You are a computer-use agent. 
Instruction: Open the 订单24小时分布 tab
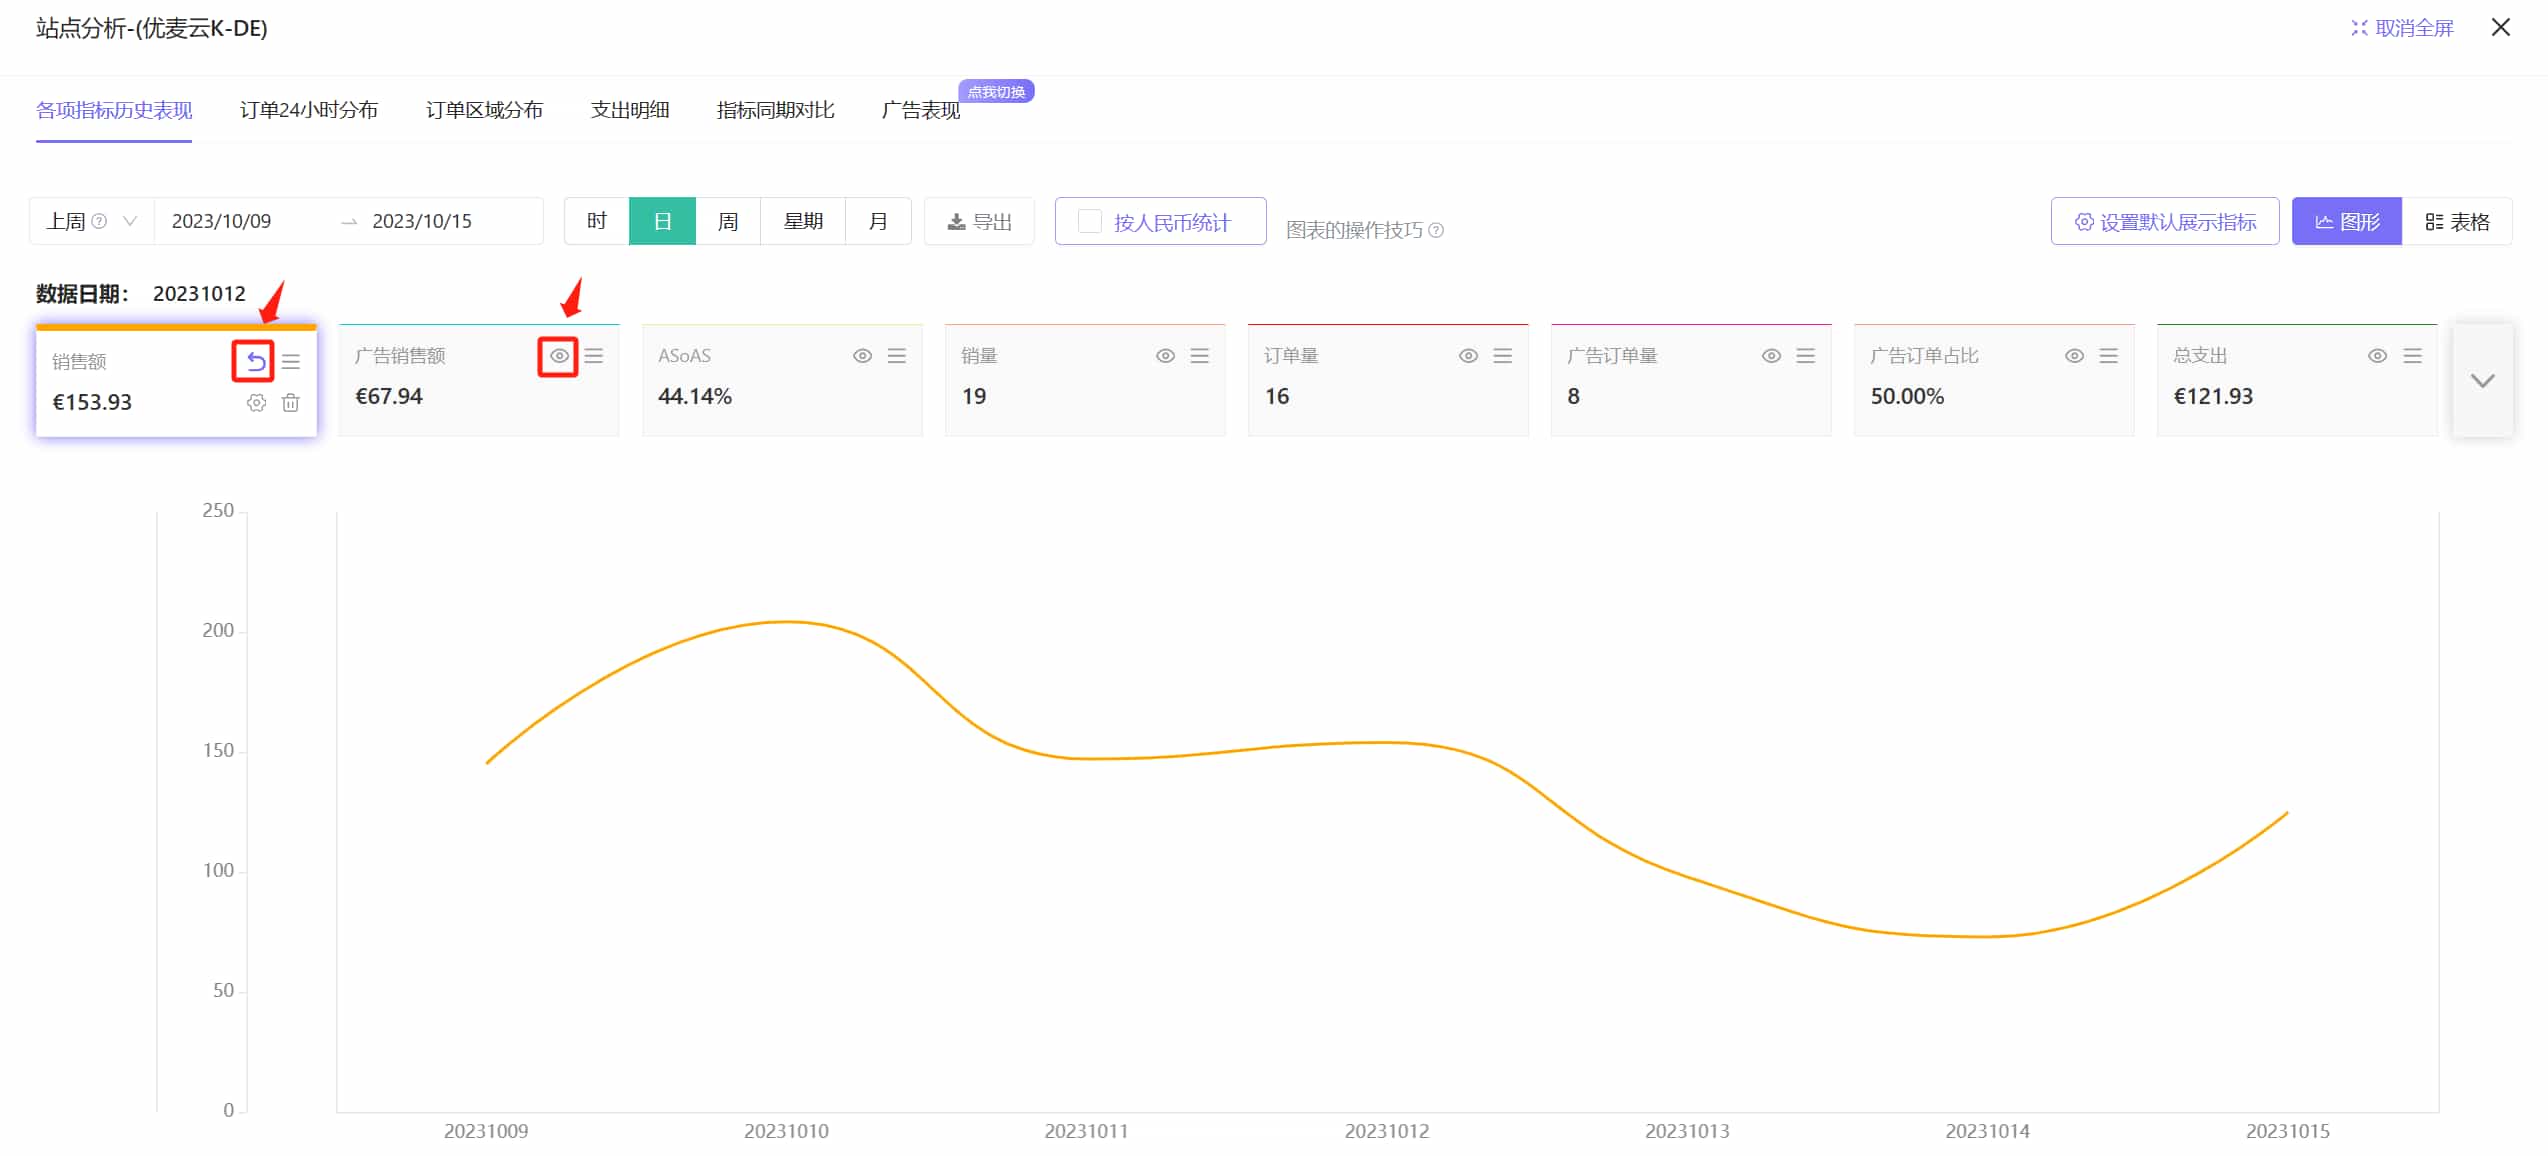[309, 110]
